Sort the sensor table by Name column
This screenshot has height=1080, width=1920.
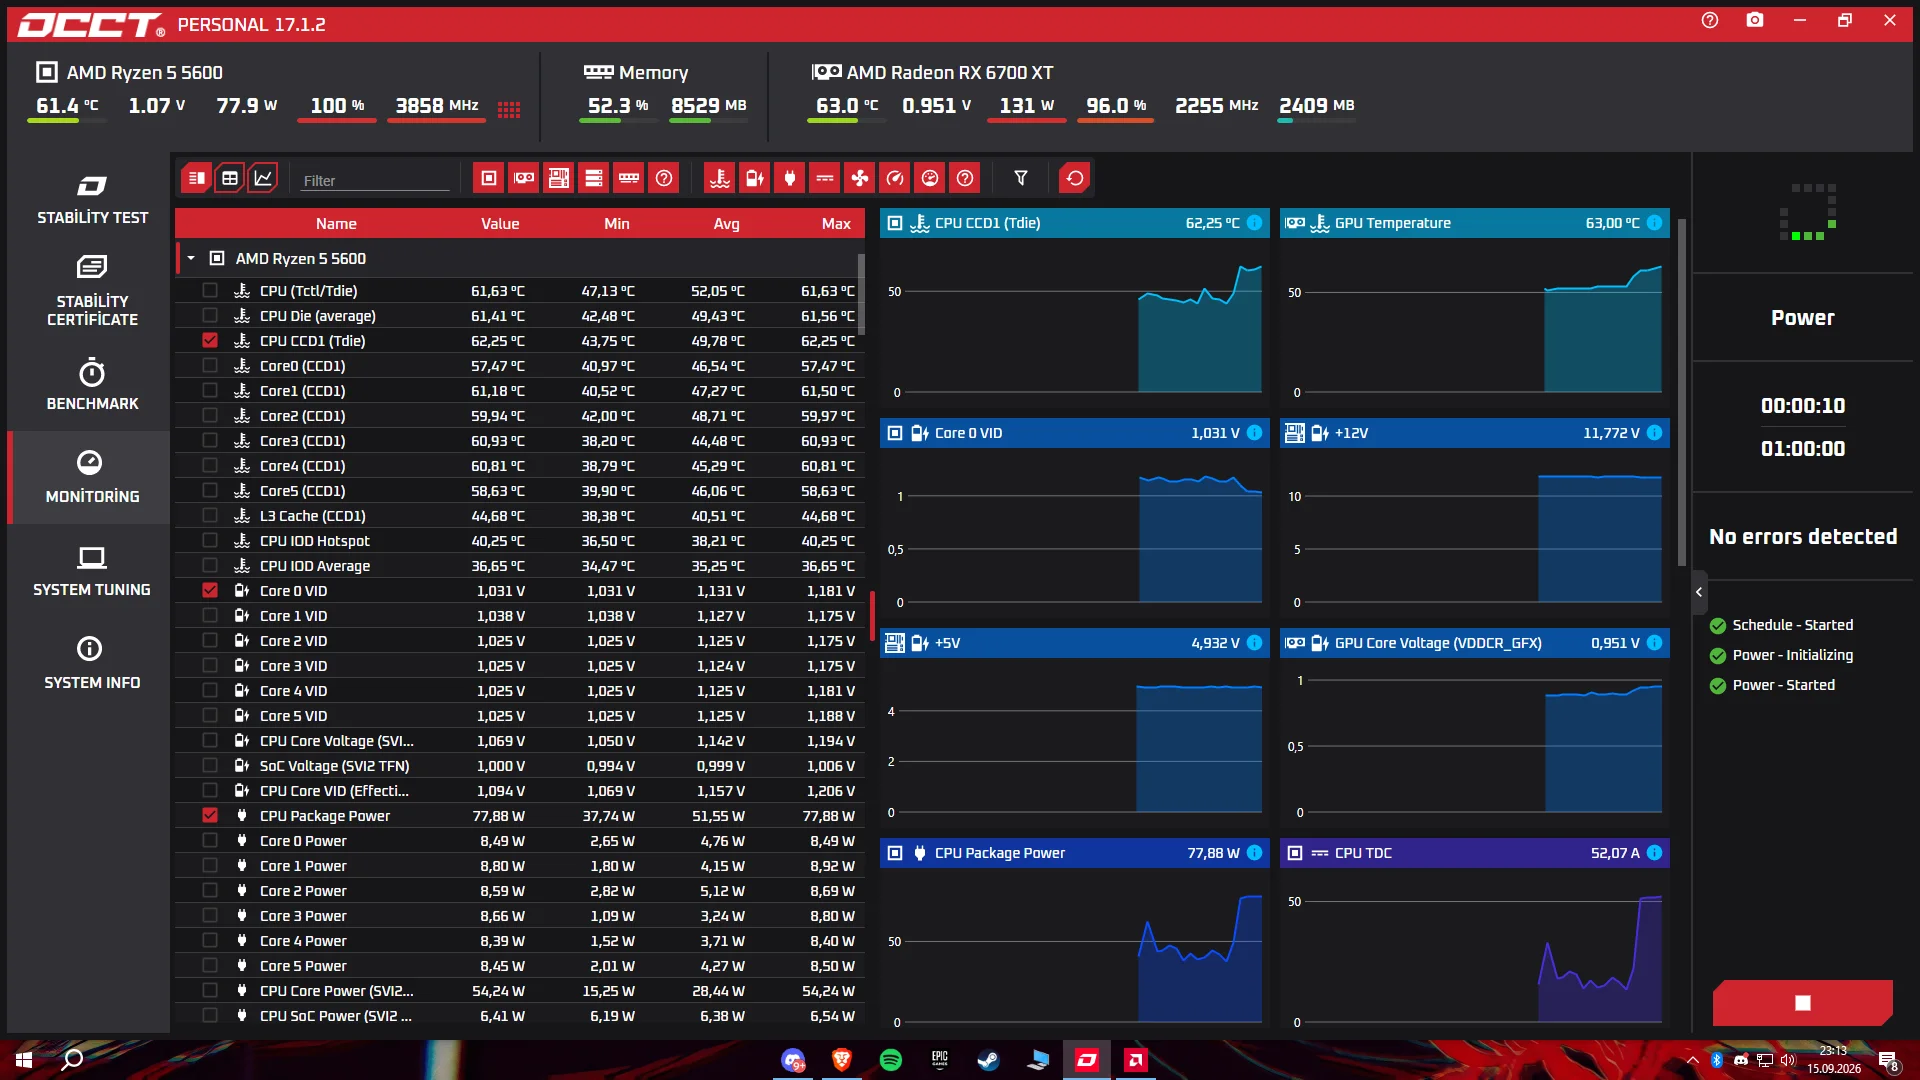336,224
